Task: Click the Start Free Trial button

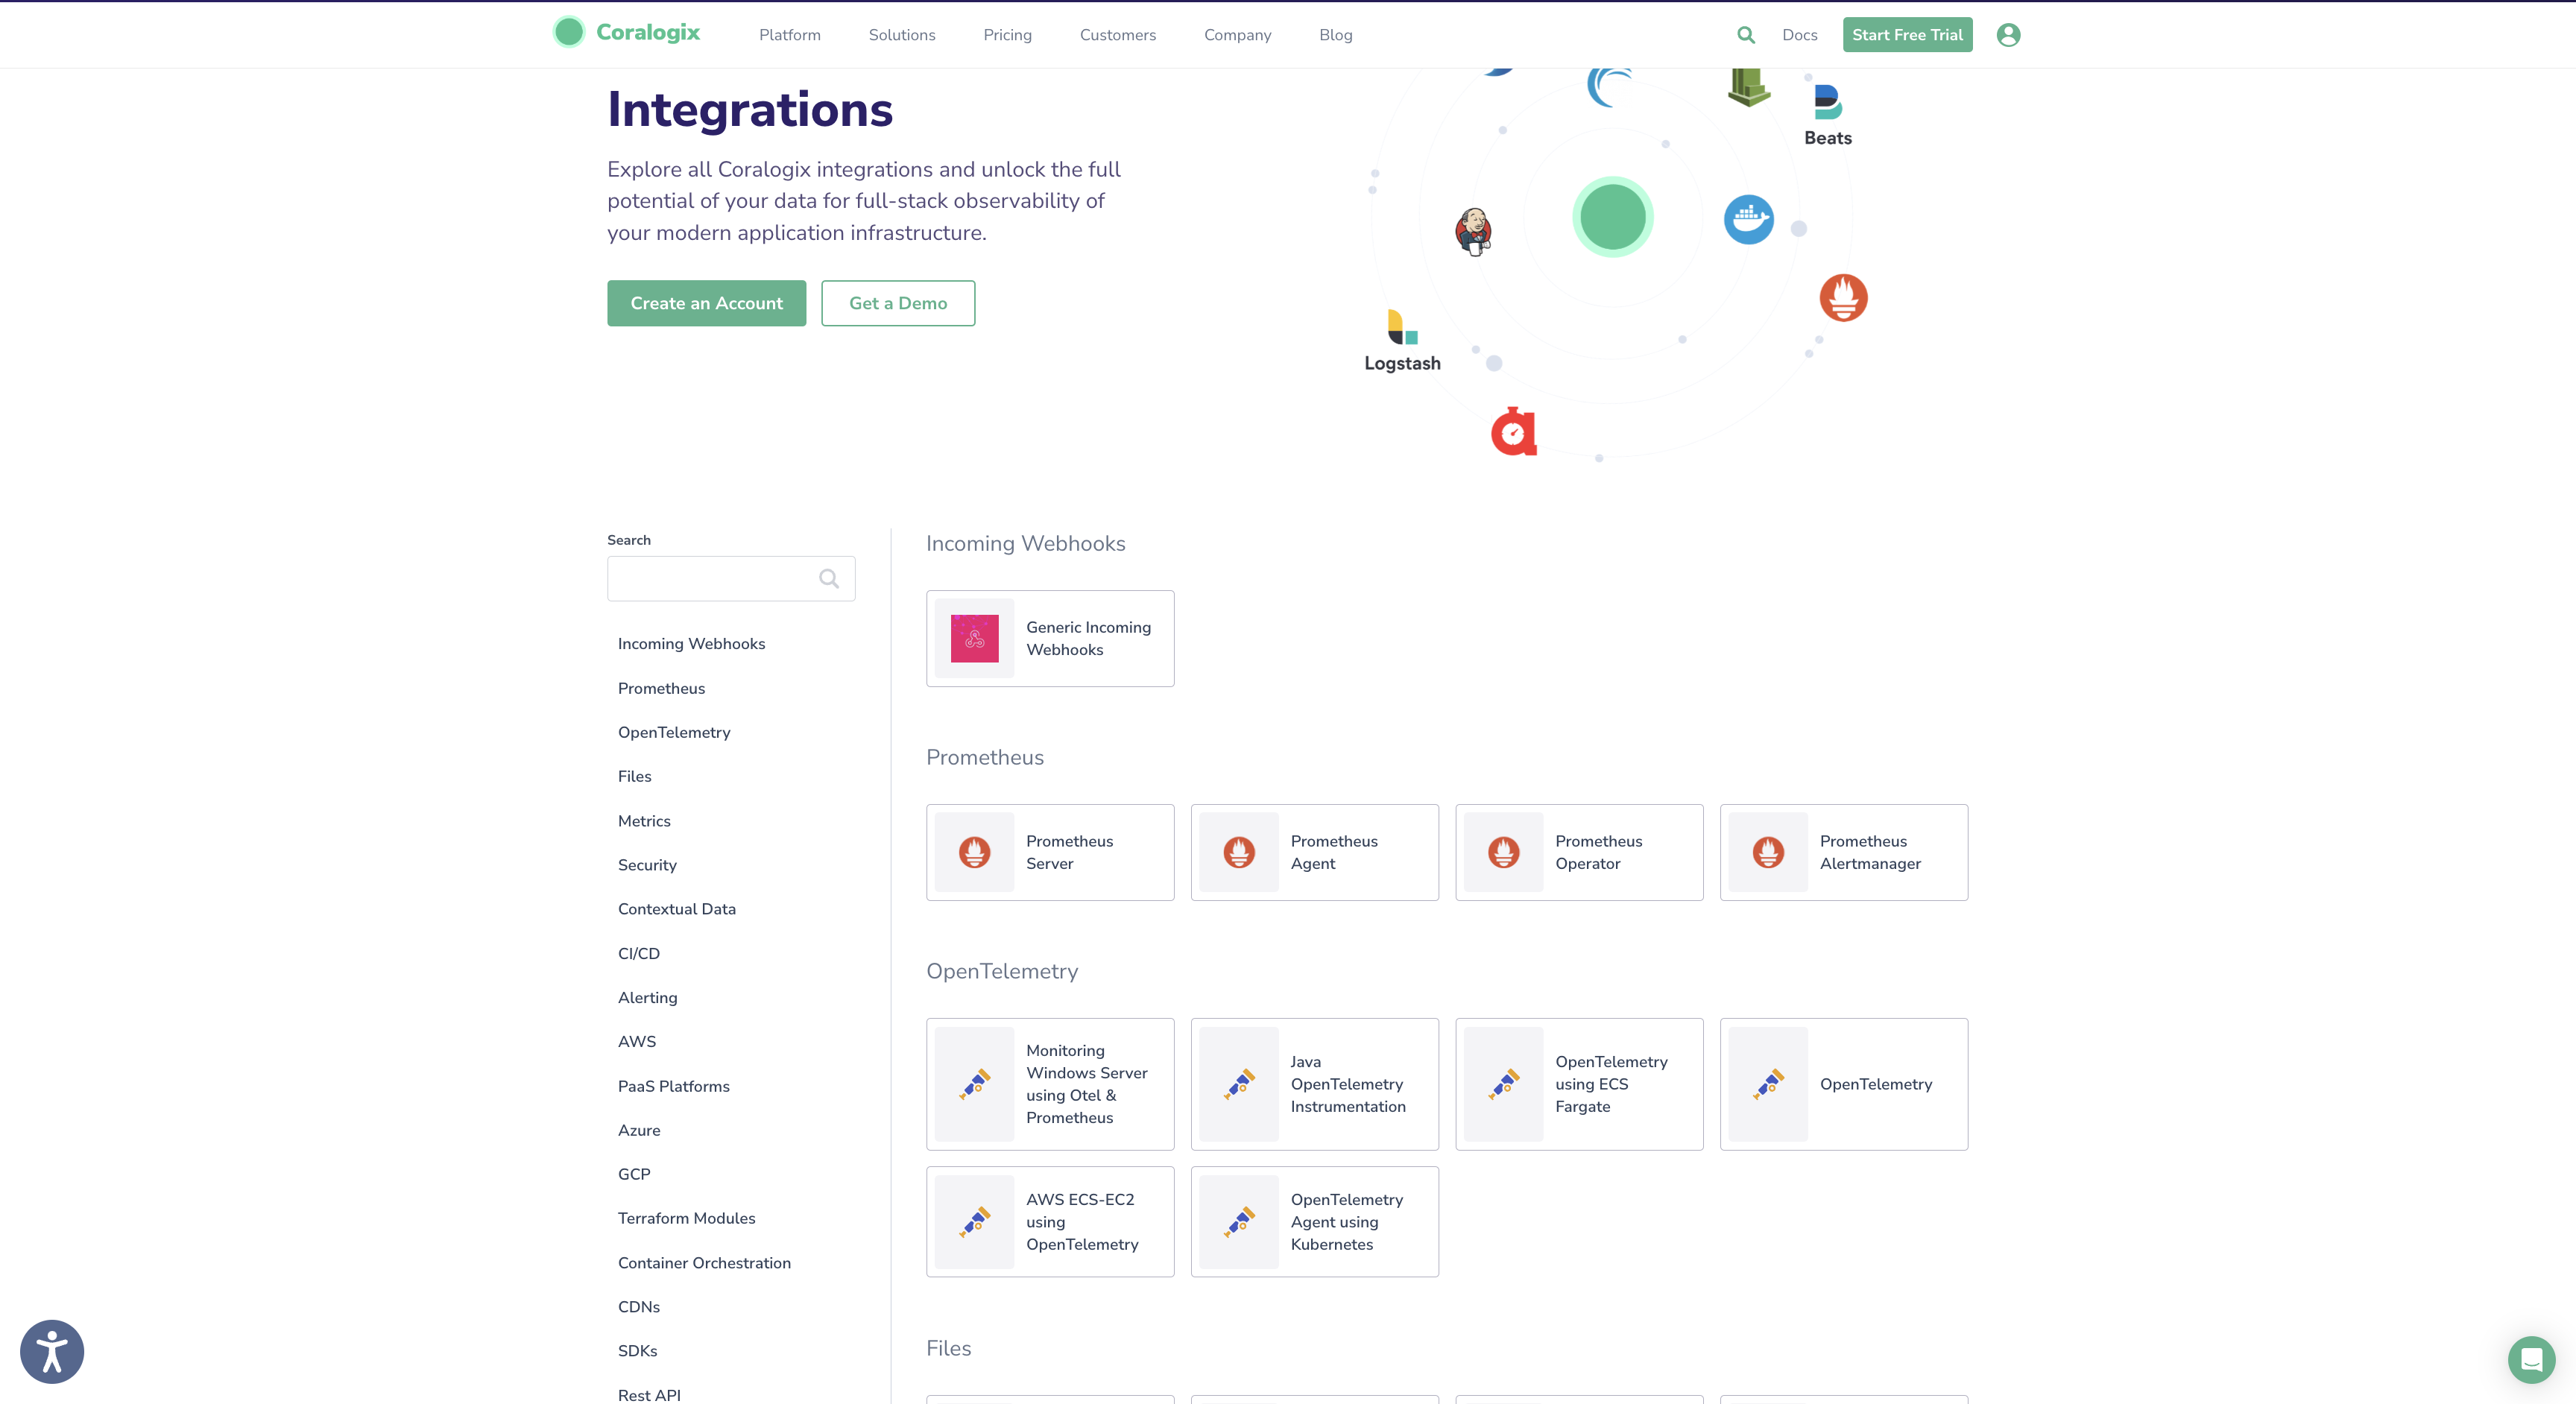Action: pyautogui.click(x=1907, y=35)
